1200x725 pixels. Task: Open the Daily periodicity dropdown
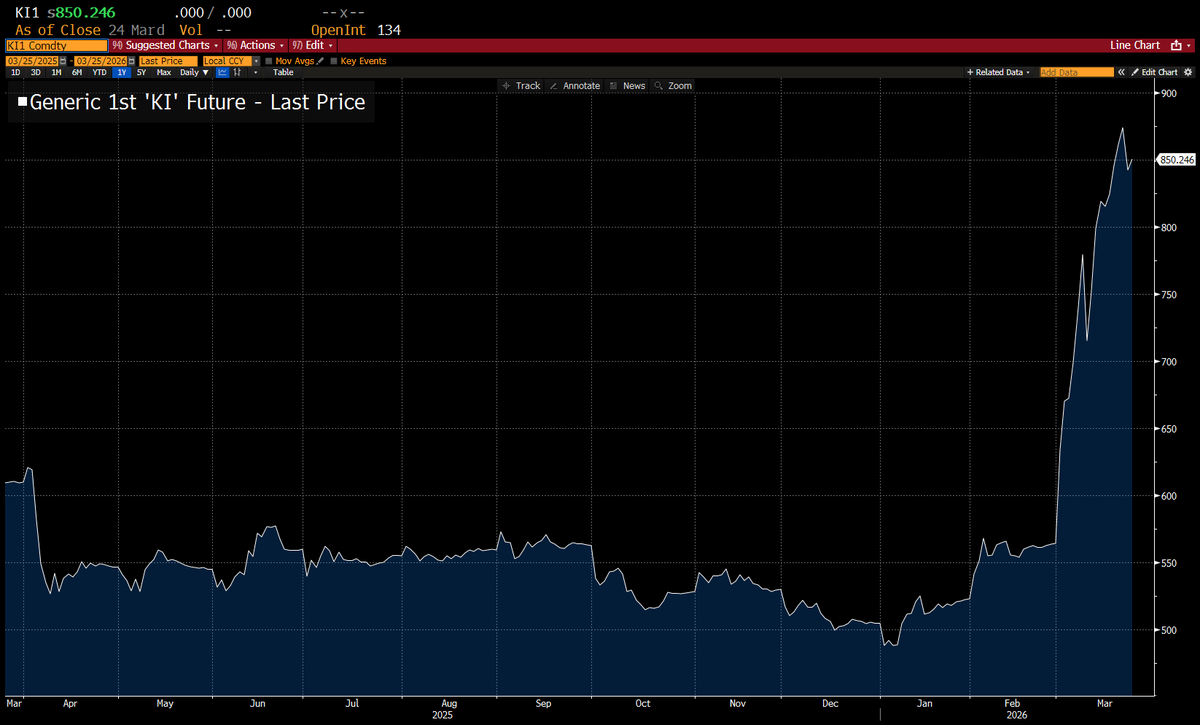click(x=194, y=72)
